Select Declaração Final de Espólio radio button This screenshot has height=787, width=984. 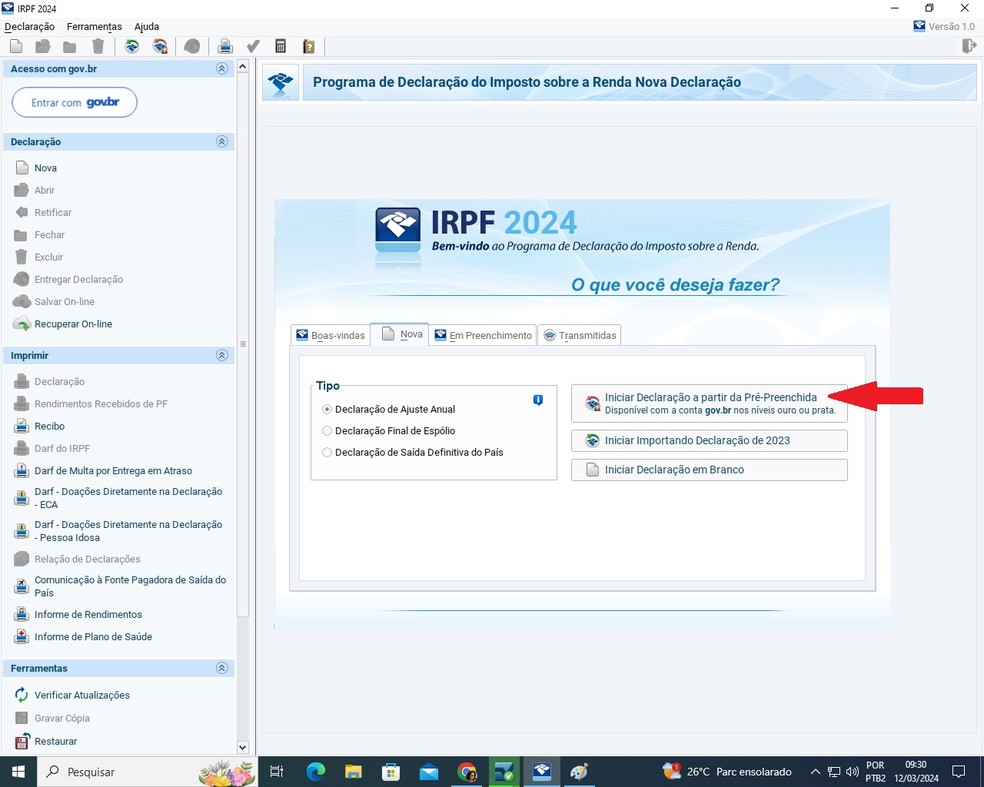[x=326, y=431]
